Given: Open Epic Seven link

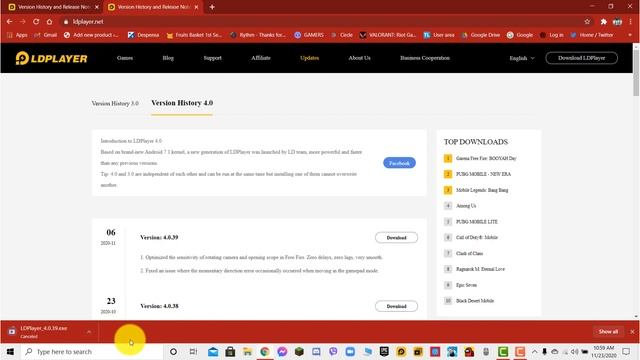Looking at the screenshot, I should pos(466,285).
